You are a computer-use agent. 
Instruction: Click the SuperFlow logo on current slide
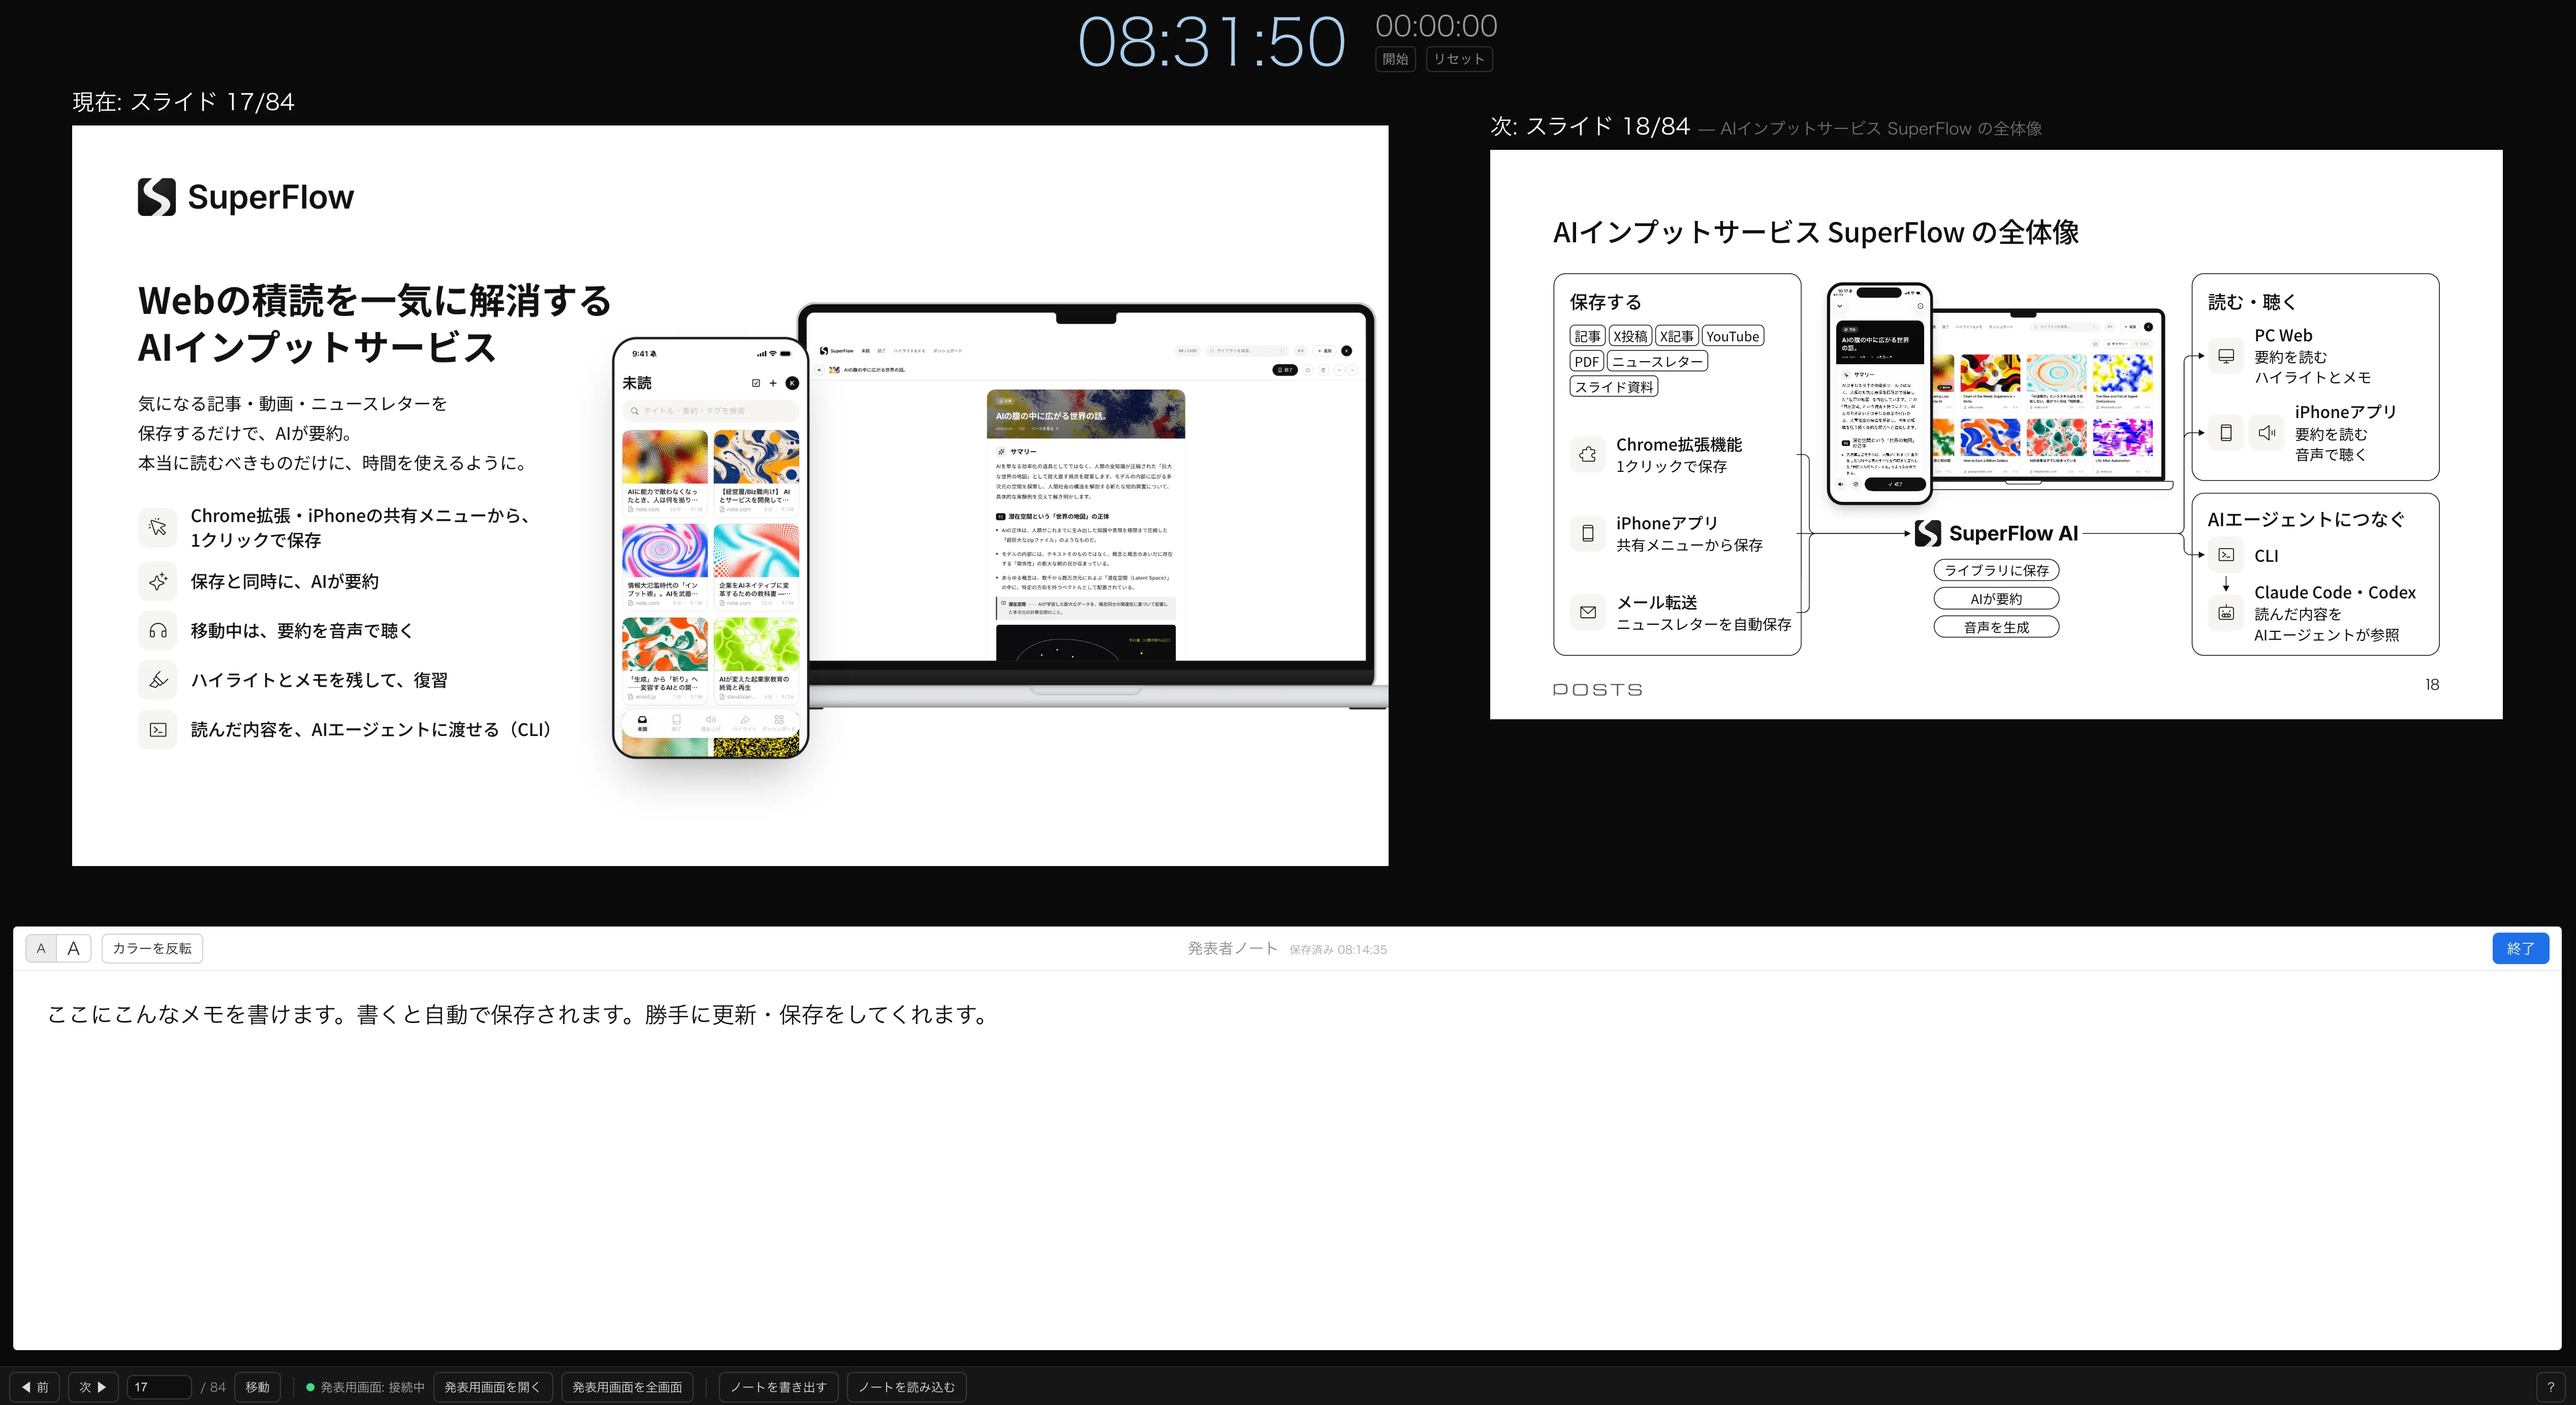click(x=246, y=197)
